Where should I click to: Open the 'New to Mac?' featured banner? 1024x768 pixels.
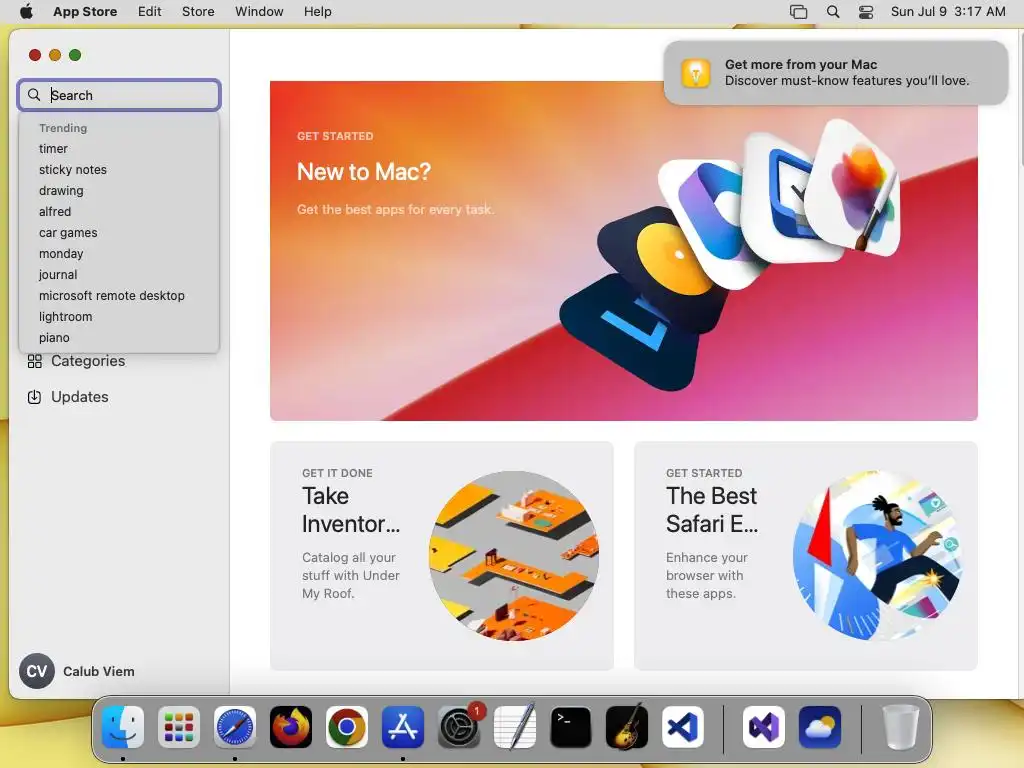tap(624, 251)
